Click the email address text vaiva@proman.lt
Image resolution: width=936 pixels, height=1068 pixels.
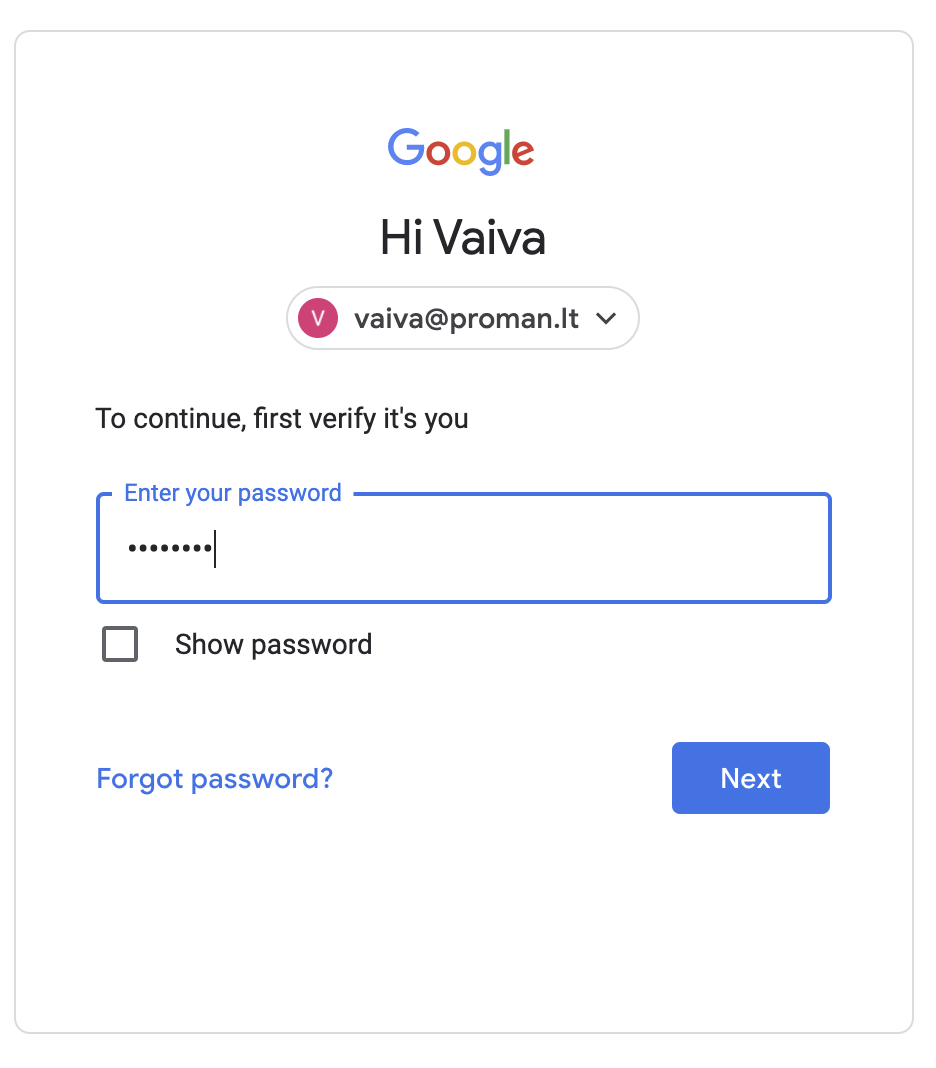(x=466, y=319)
